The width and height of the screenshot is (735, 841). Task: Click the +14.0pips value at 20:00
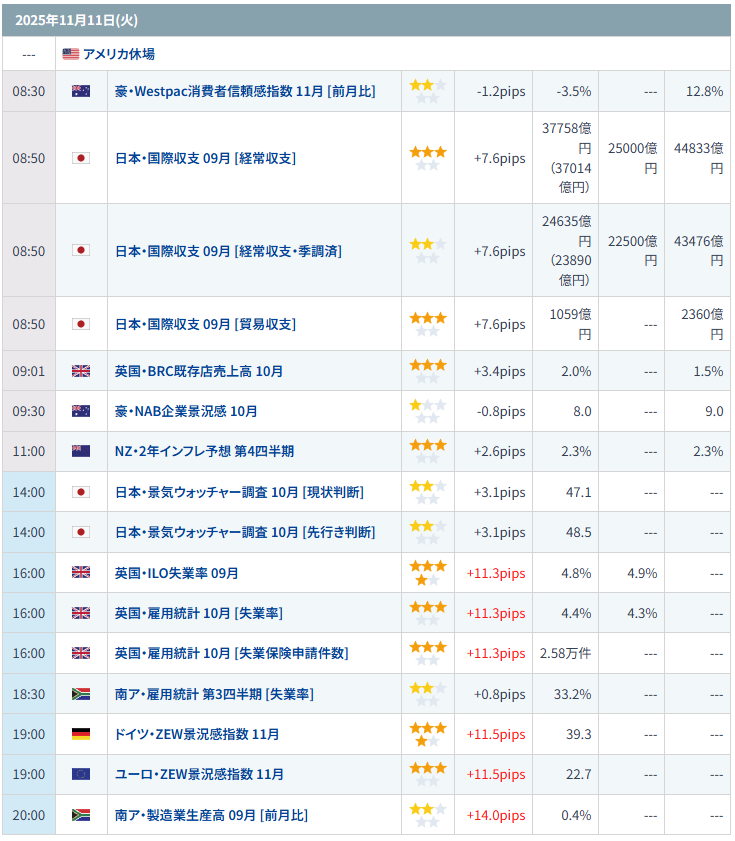click(495, 815)
